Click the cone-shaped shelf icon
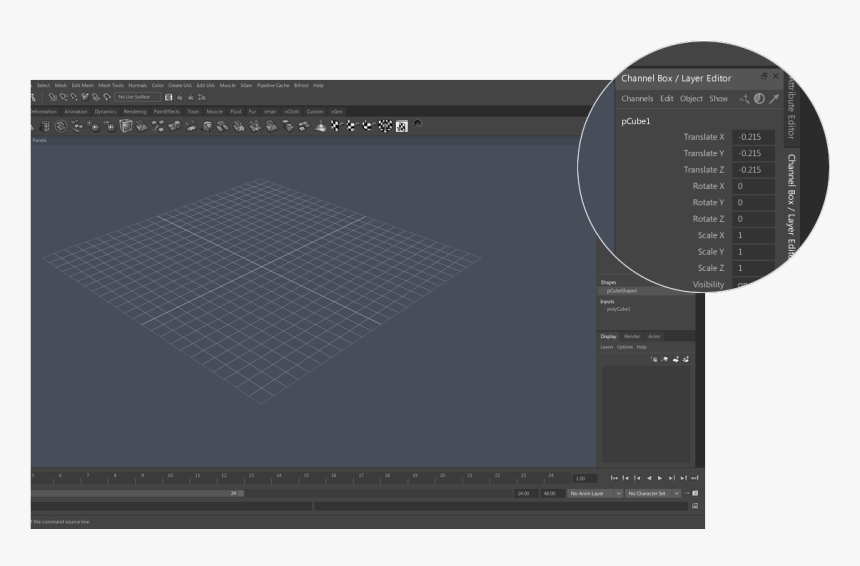Viewport: 860px width, 566px height. click(320, 127)
